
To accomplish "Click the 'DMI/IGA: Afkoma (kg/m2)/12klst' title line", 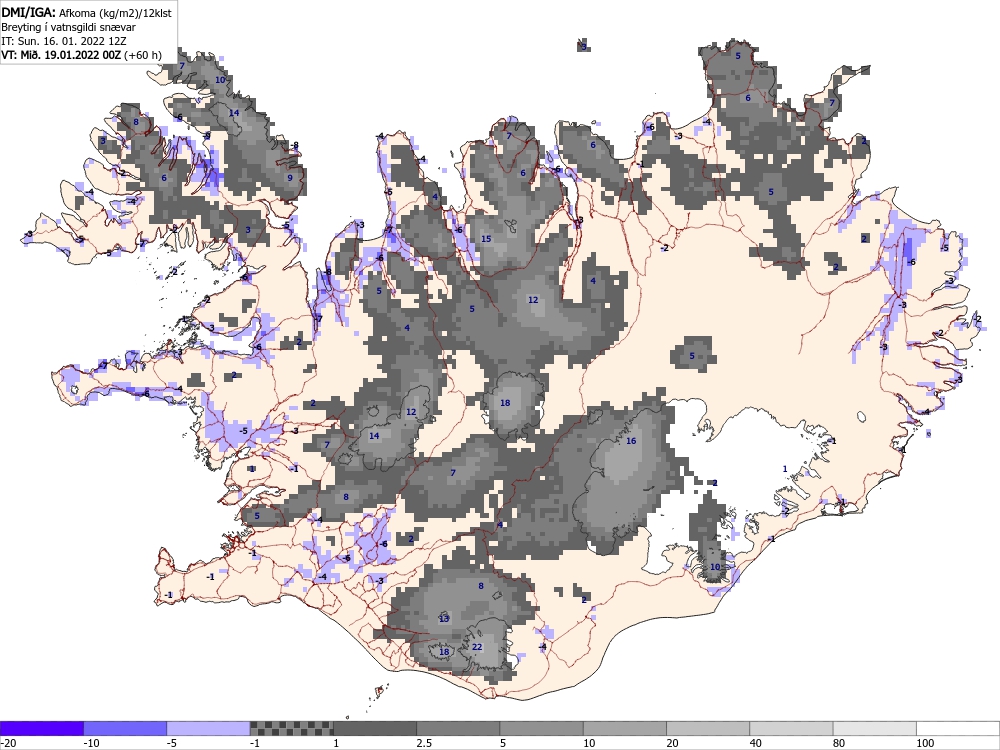I will (x=87, y=13).
